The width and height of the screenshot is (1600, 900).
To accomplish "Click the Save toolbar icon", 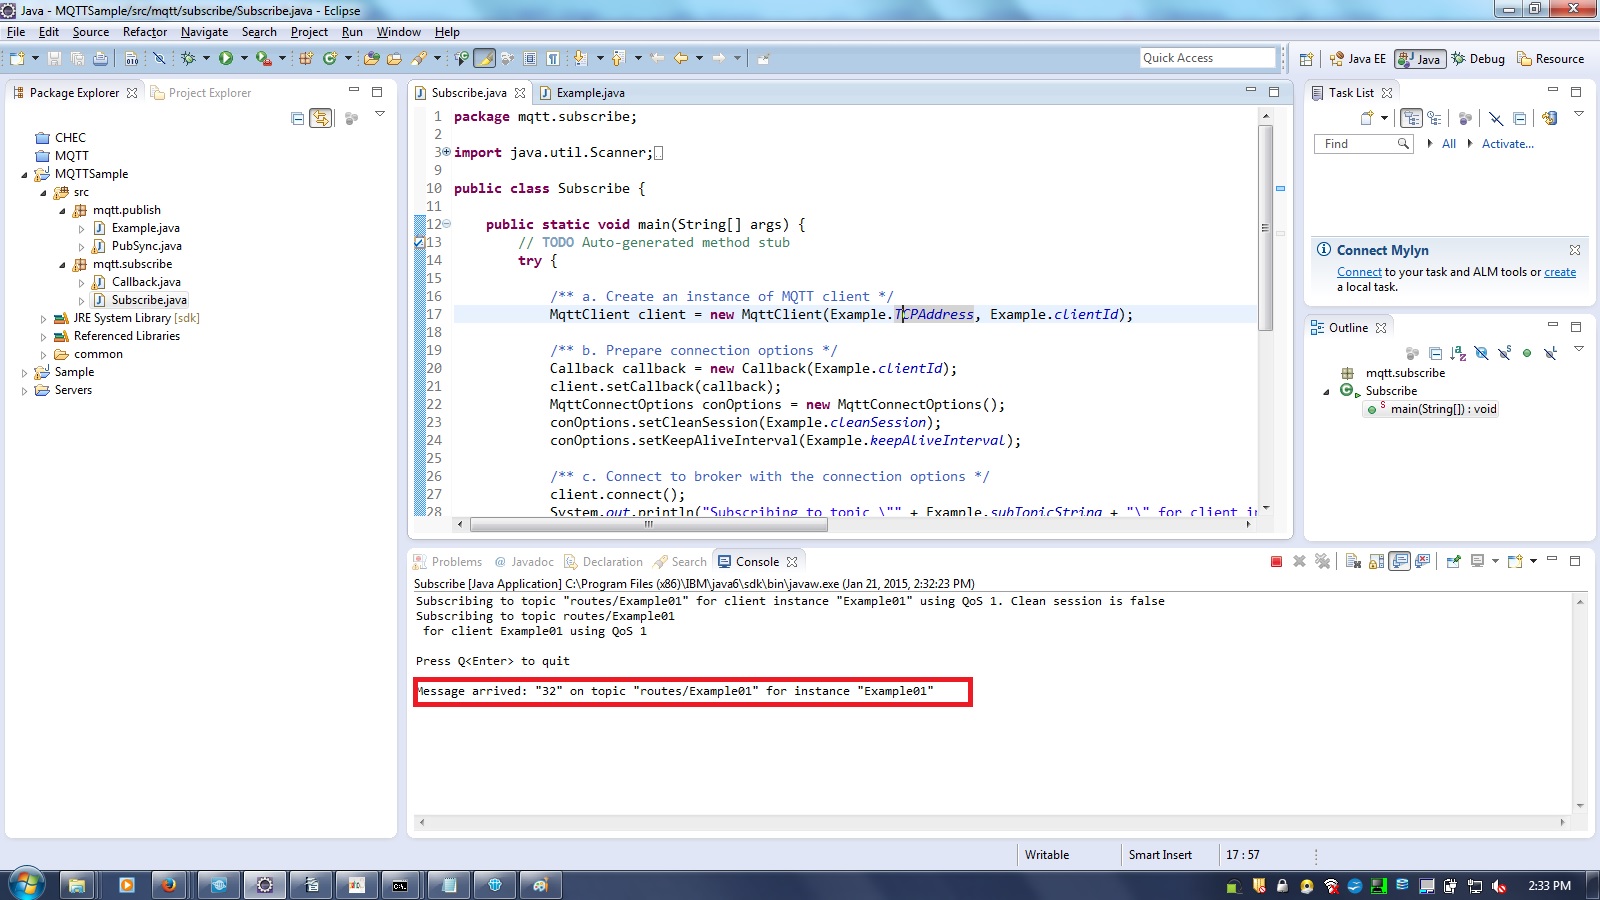I will (54, 59).
